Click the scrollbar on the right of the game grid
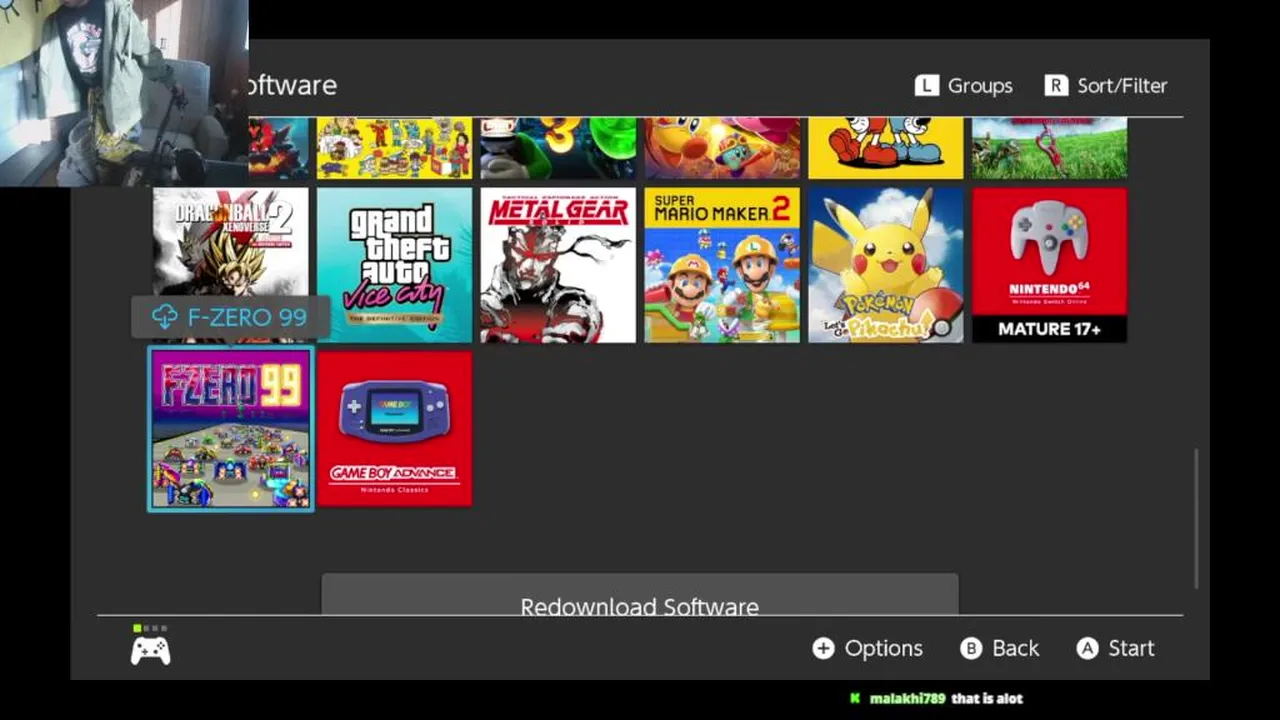The height and width of the screenshot is (720, 1280). click(1196, 520)
